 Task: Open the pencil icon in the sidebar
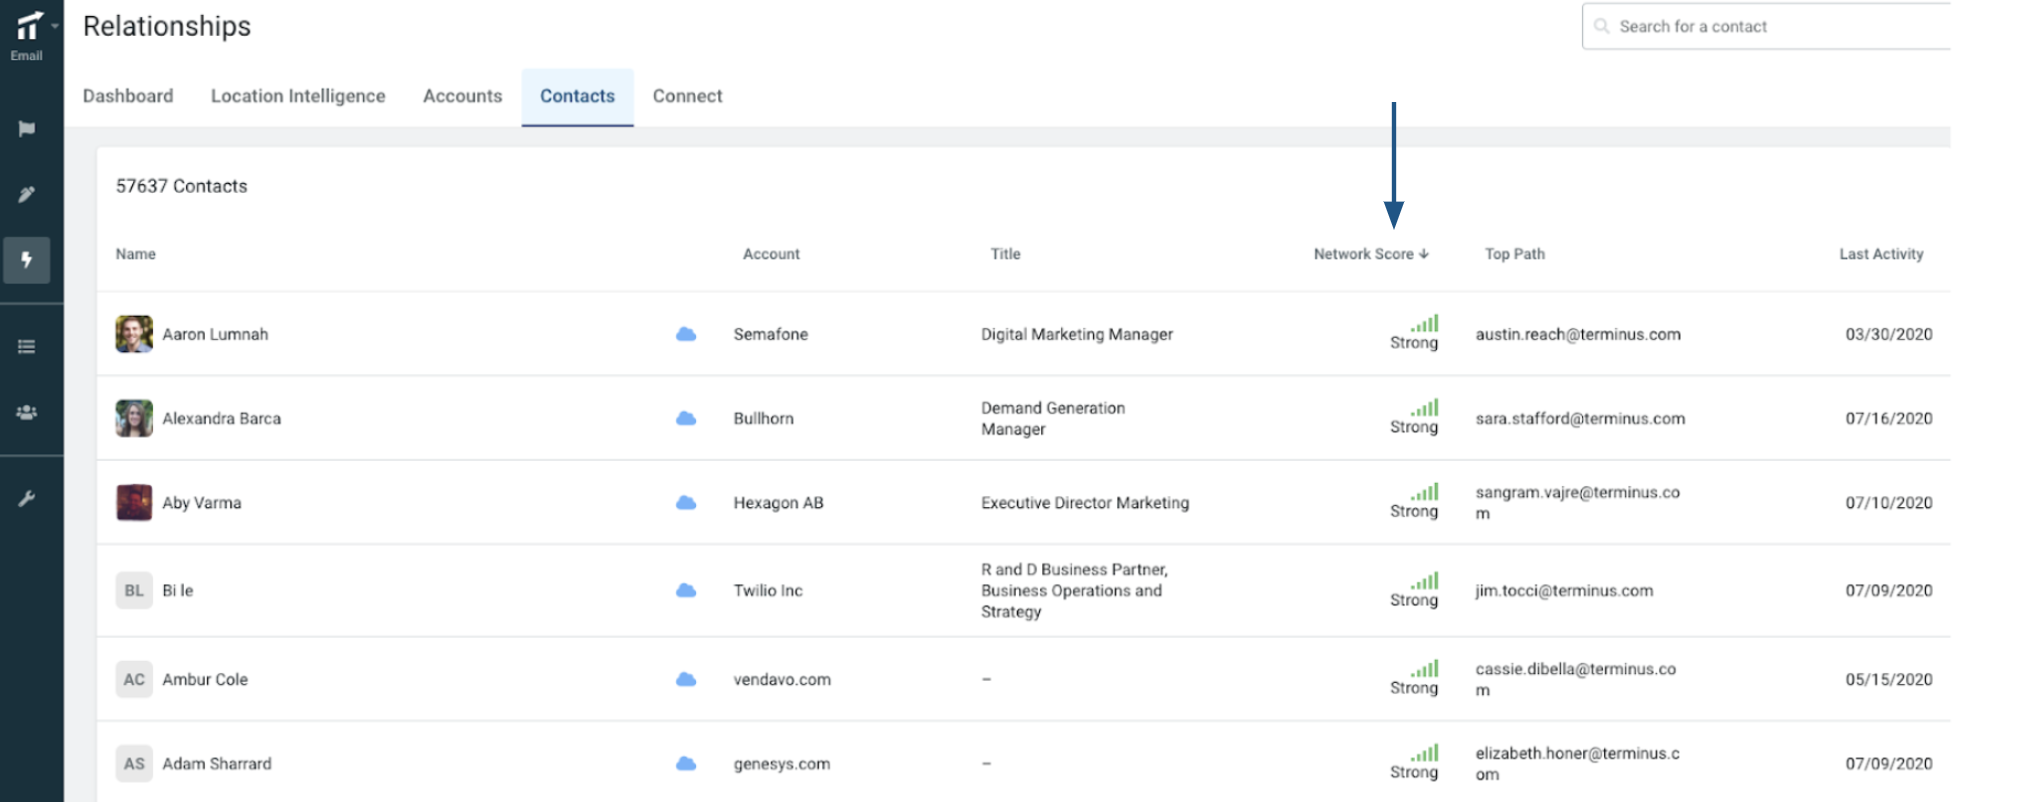(x=27, y=194)
